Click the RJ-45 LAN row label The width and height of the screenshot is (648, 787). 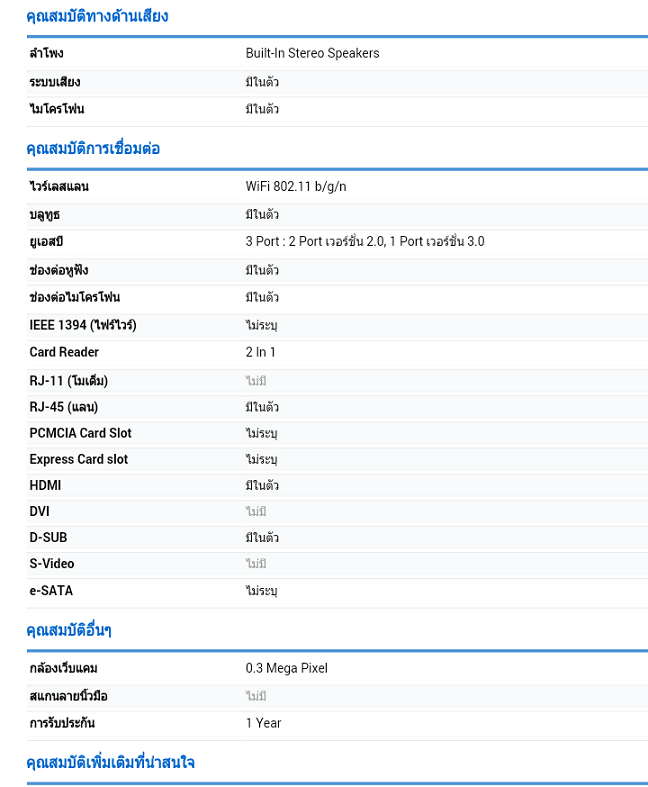(63, 407)
